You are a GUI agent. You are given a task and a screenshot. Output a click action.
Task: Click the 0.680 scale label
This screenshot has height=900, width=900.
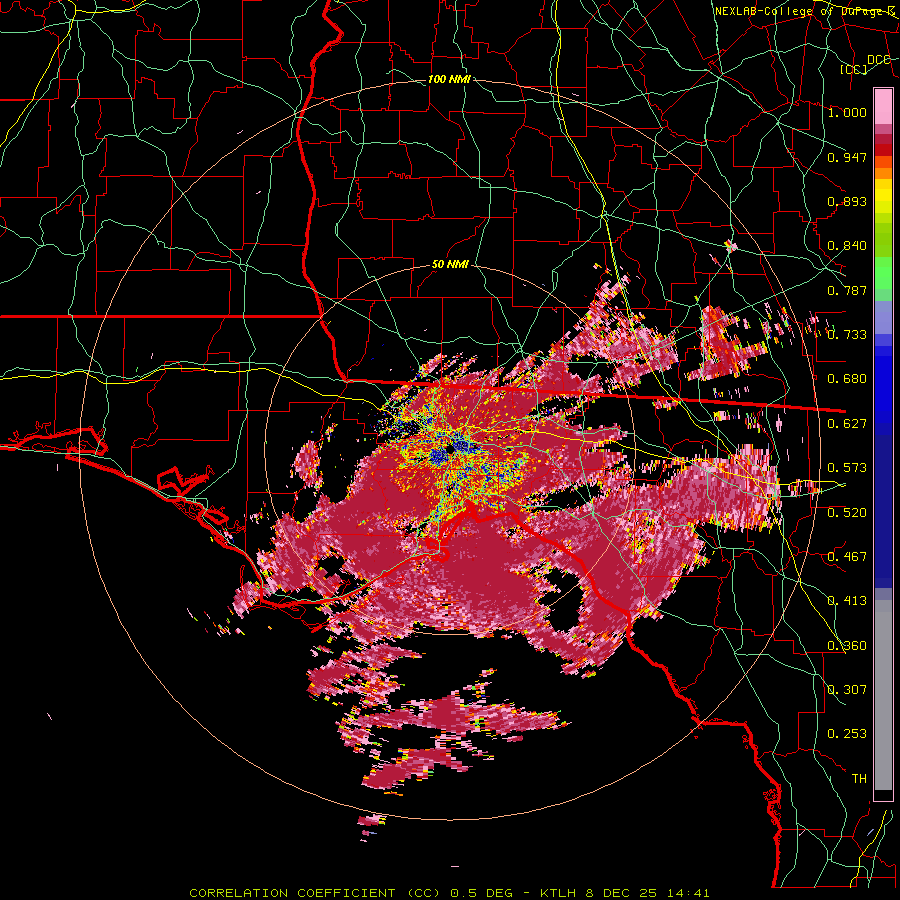[x=847, y=379]
